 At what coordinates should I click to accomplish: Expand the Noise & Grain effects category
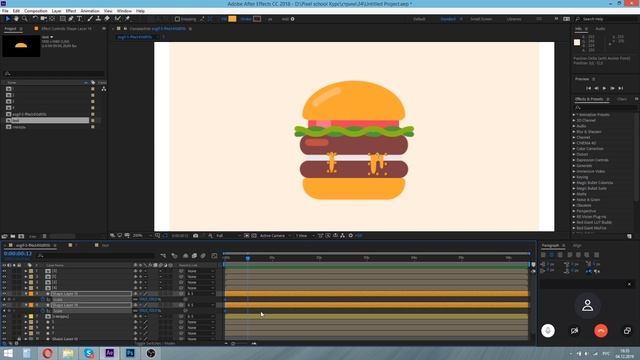574,200
